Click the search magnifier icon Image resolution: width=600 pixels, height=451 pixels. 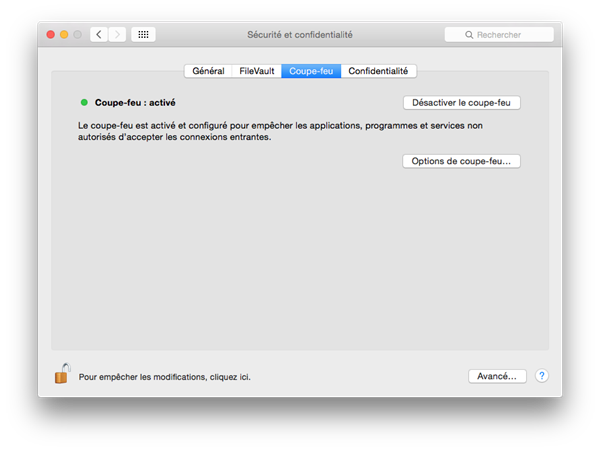[x=469, y=35]
